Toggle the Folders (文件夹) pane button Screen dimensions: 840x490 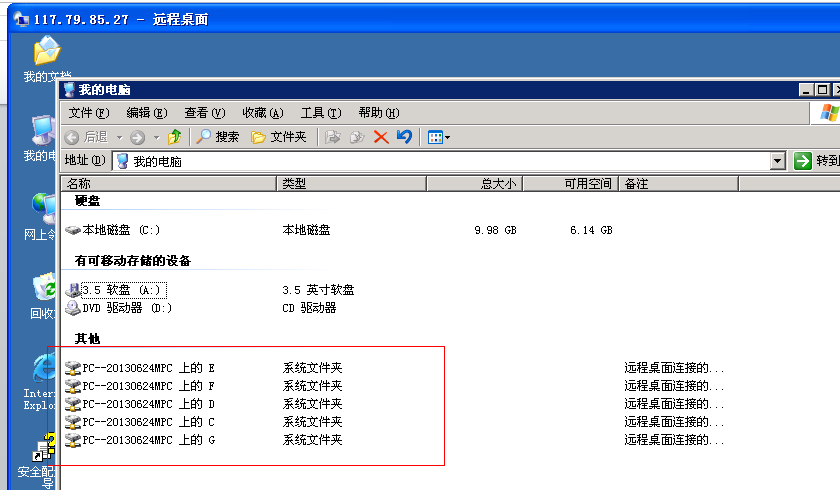pyautogui.click(x=279, y=137)
